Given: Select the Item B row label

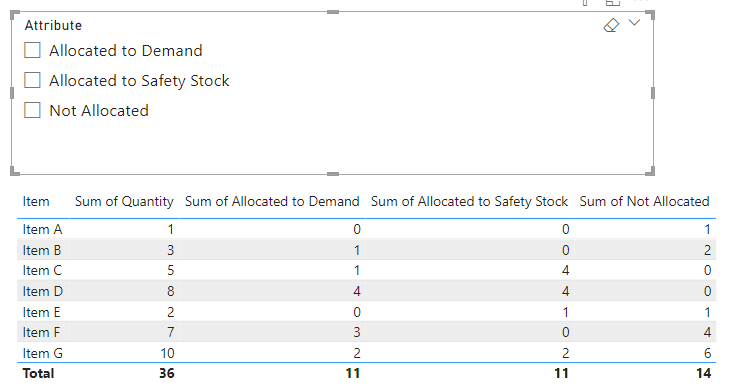Looking at the screenshot, I should pos(42,250).
